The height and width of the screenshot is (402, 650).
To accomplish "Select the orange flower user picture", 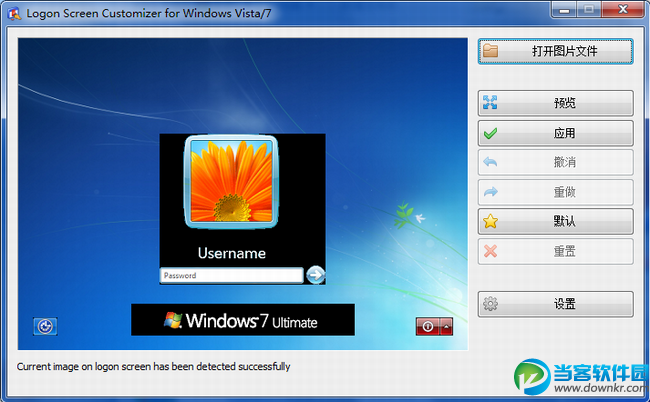I will tap(231, 182).
